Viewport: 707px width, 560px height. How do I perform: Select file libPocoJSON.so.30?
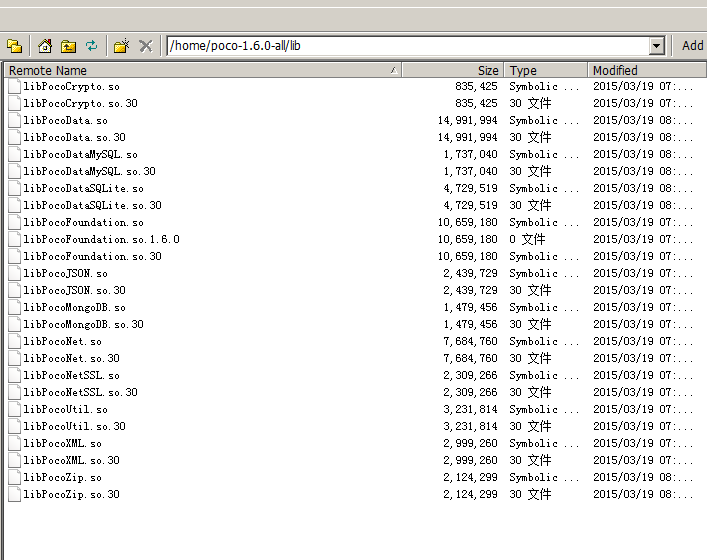tap(74, 290)
